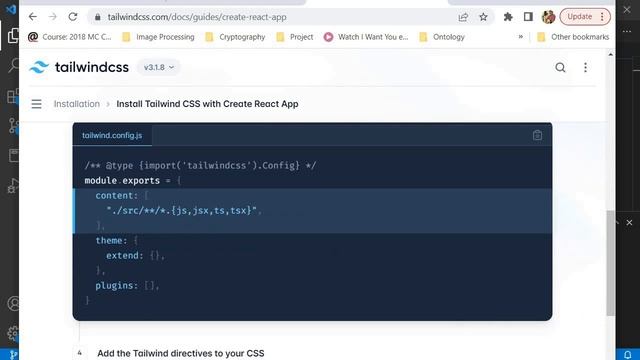
Task: Open Other bookmarks folder
Action: 573,37
